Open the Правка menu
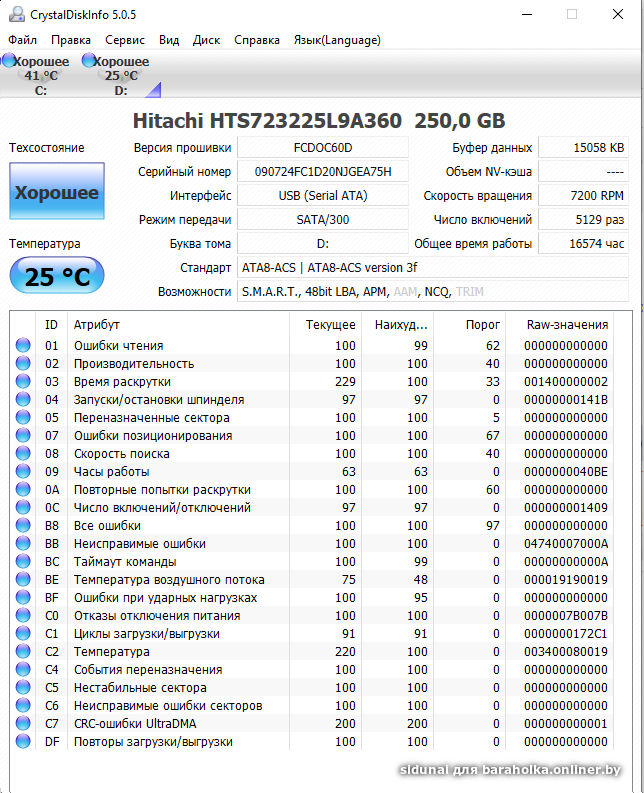Viewport: 644px width, 793px height. point(71,40)
